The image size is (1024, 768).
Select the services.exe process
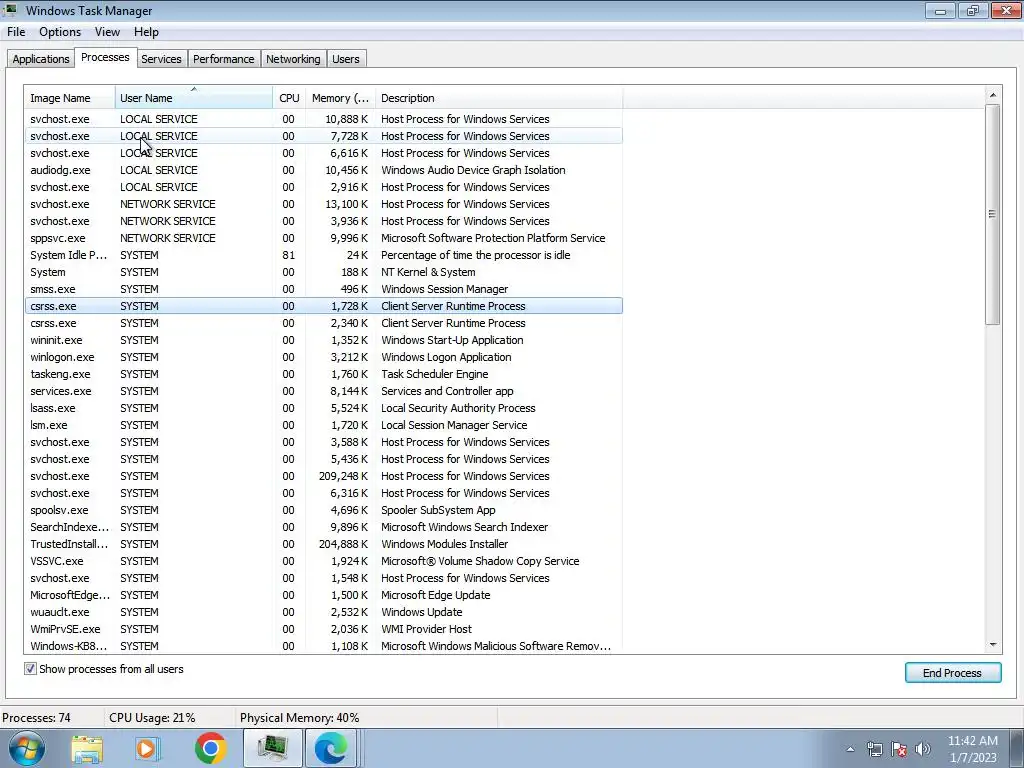[323, 391]
